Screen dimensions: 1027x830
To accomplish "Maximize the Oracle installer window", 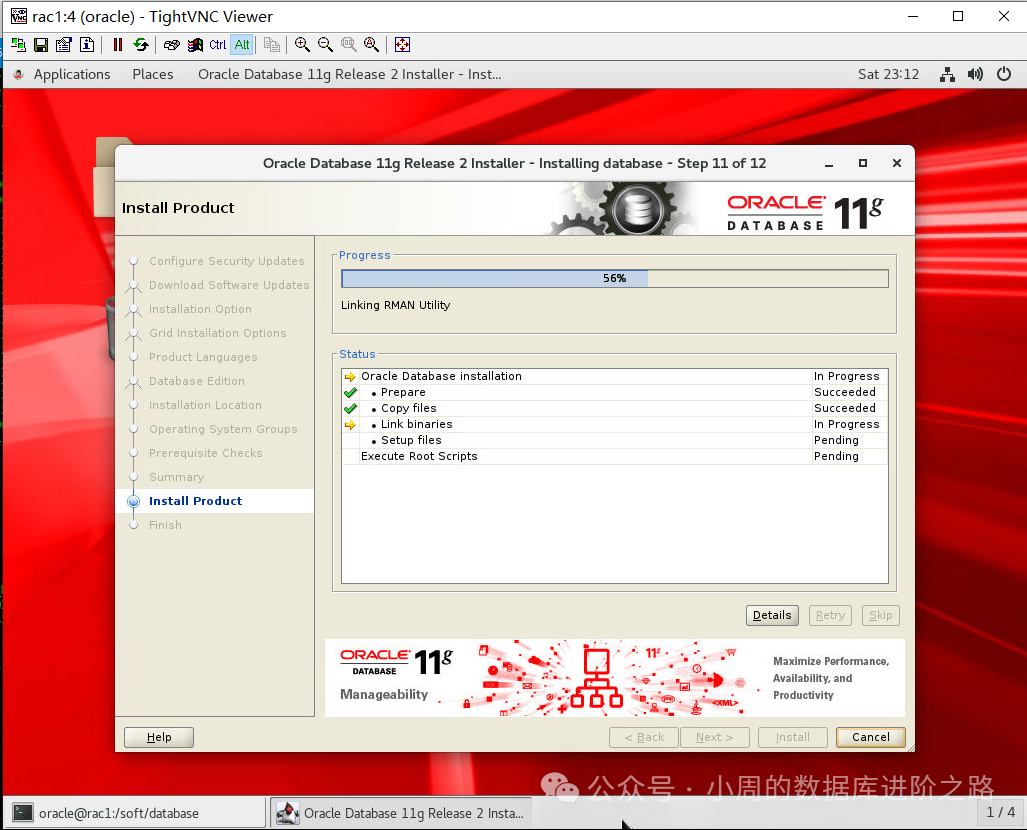I will 863,163.
